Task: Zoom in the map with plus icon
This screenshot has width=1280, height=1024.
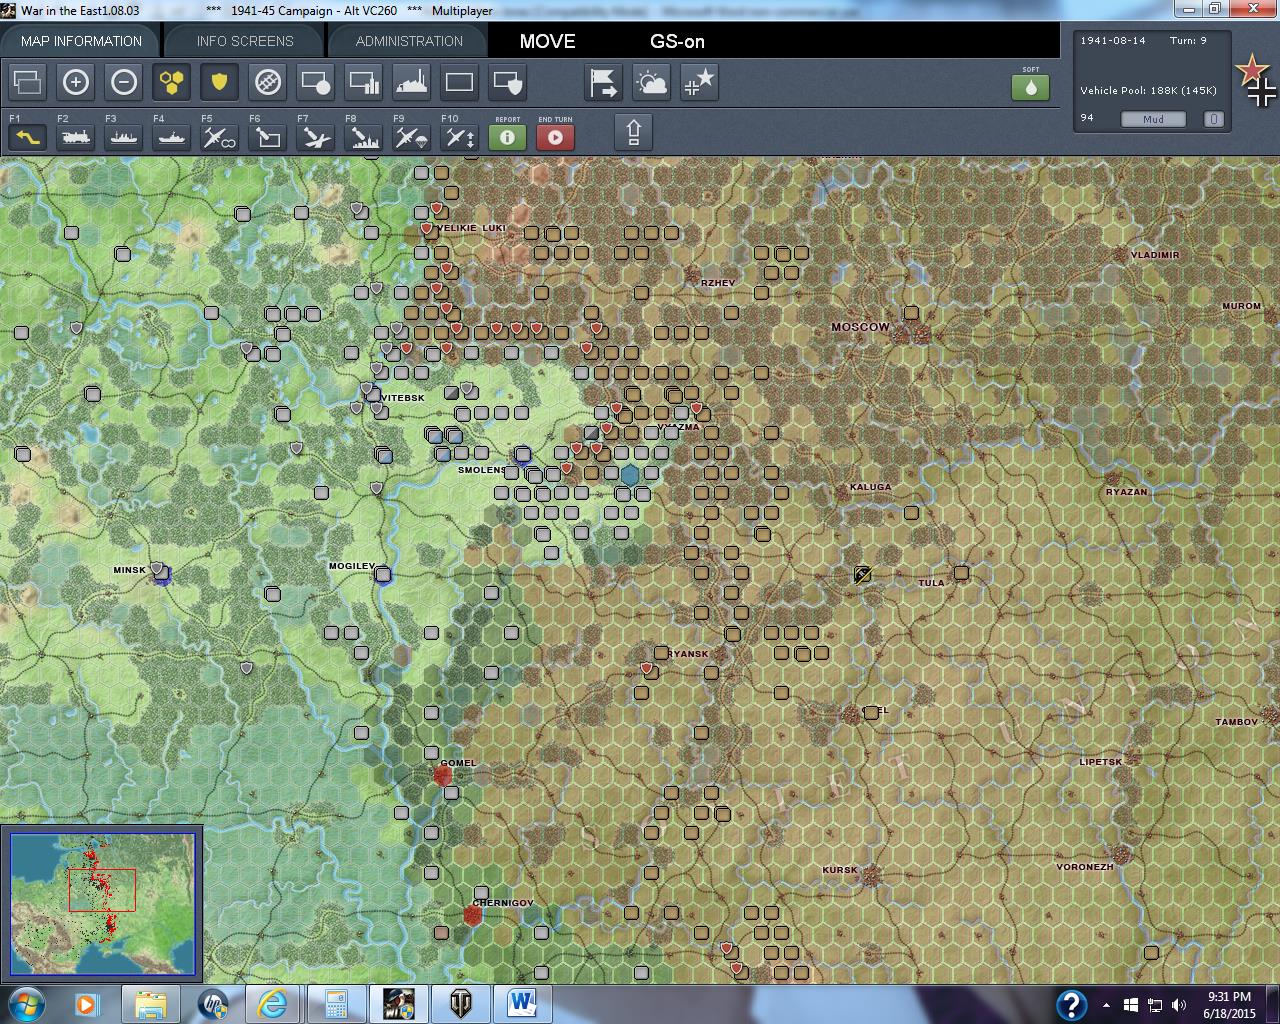Action: click(x=75, y=82)
